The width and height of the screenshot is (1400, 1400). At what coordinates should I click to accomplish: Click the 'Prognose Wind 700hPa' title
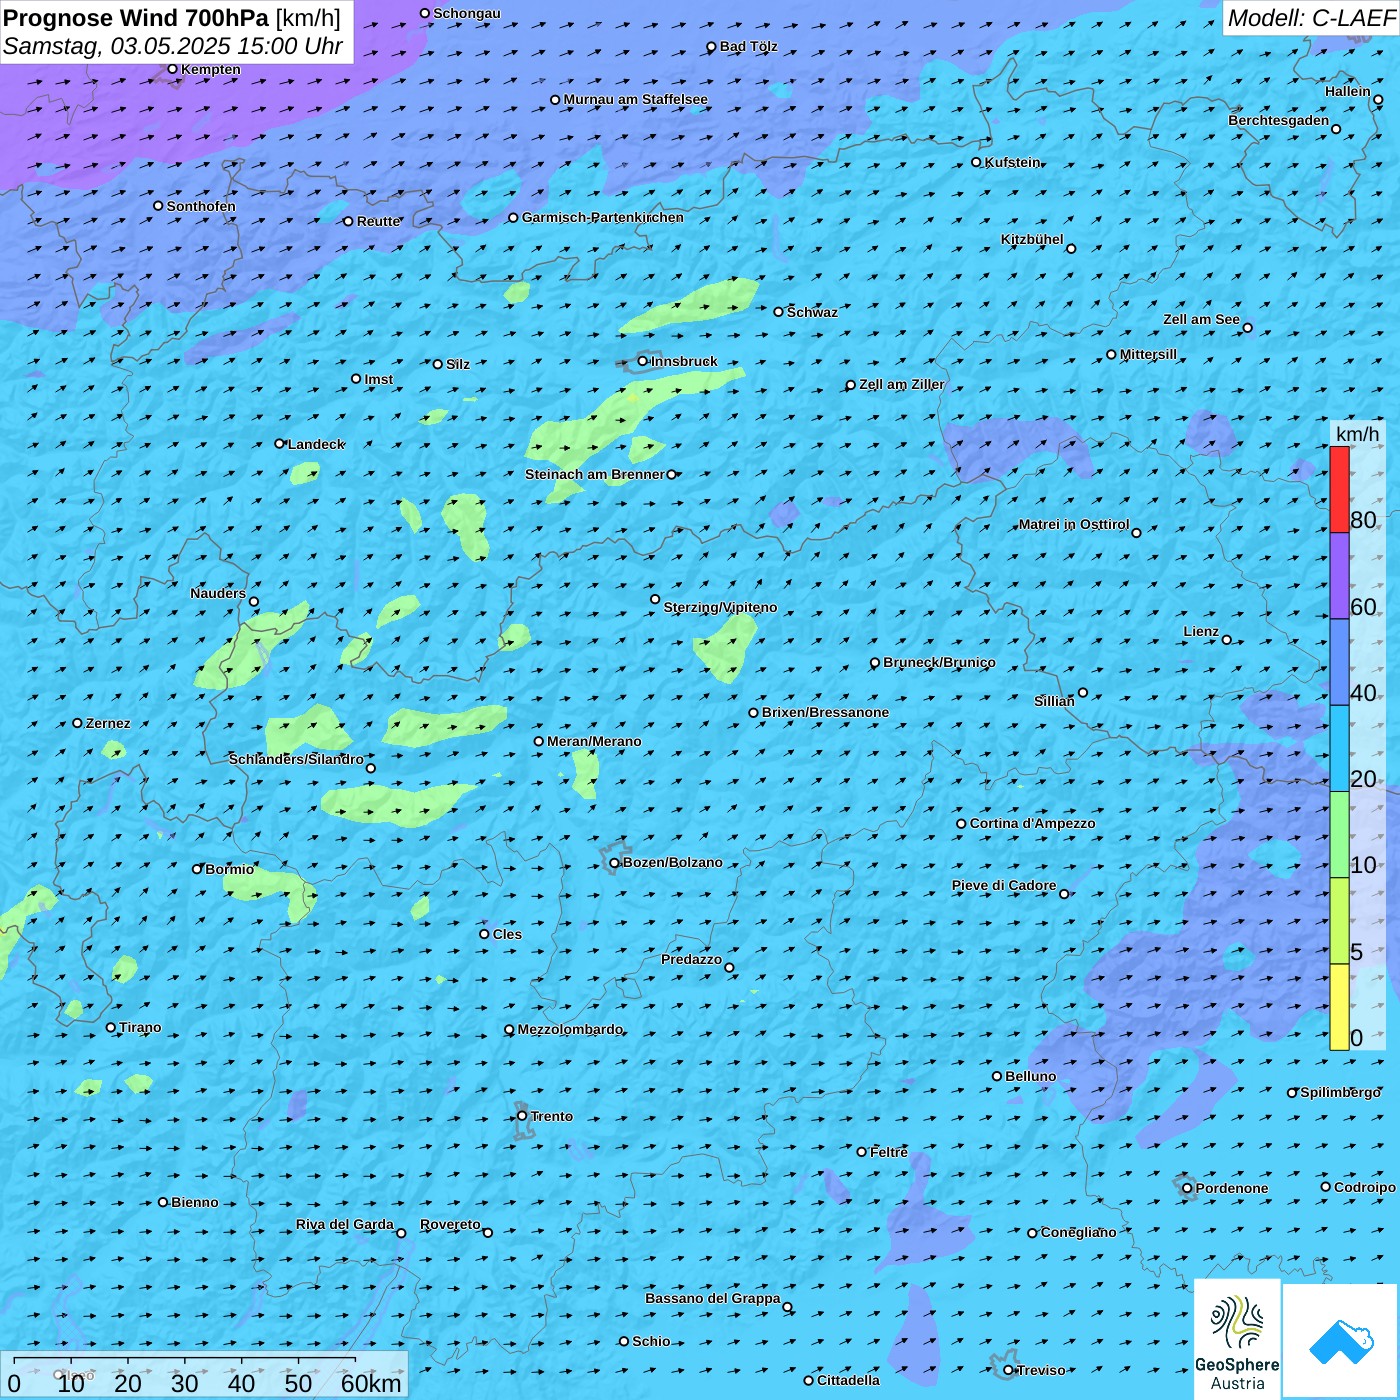[x=136, y=18]
